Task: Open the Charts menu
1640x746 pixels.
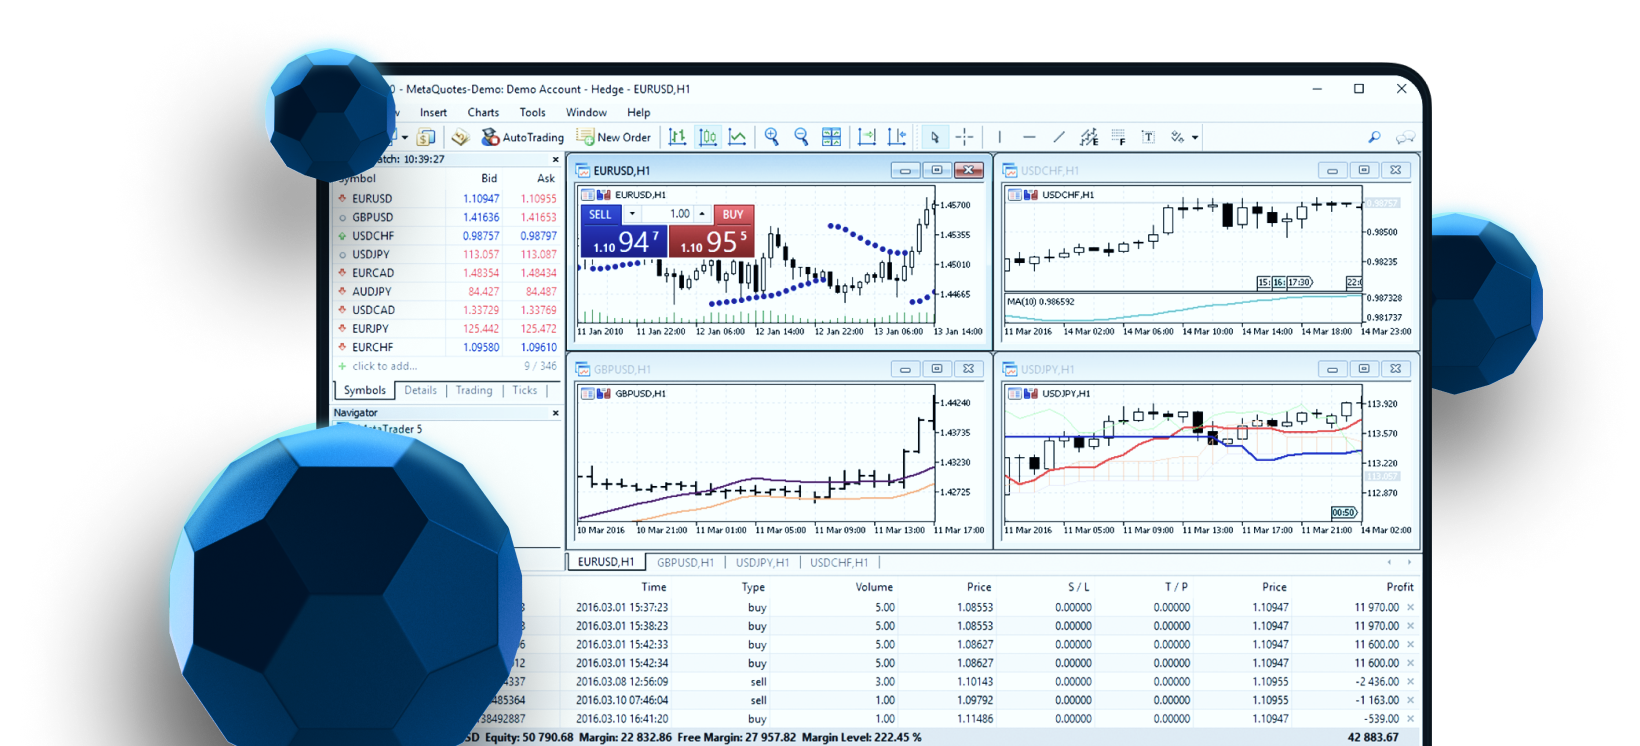Action: point(483,113)
